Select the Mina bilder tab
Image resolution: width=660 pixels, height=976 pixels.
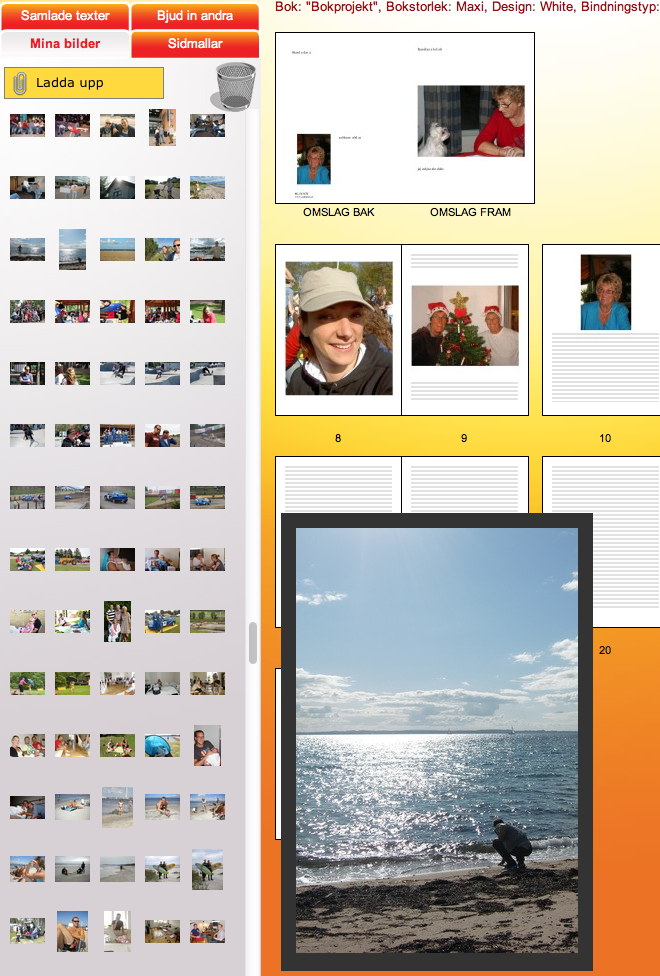pyautogui.click(x=65, y=44)
